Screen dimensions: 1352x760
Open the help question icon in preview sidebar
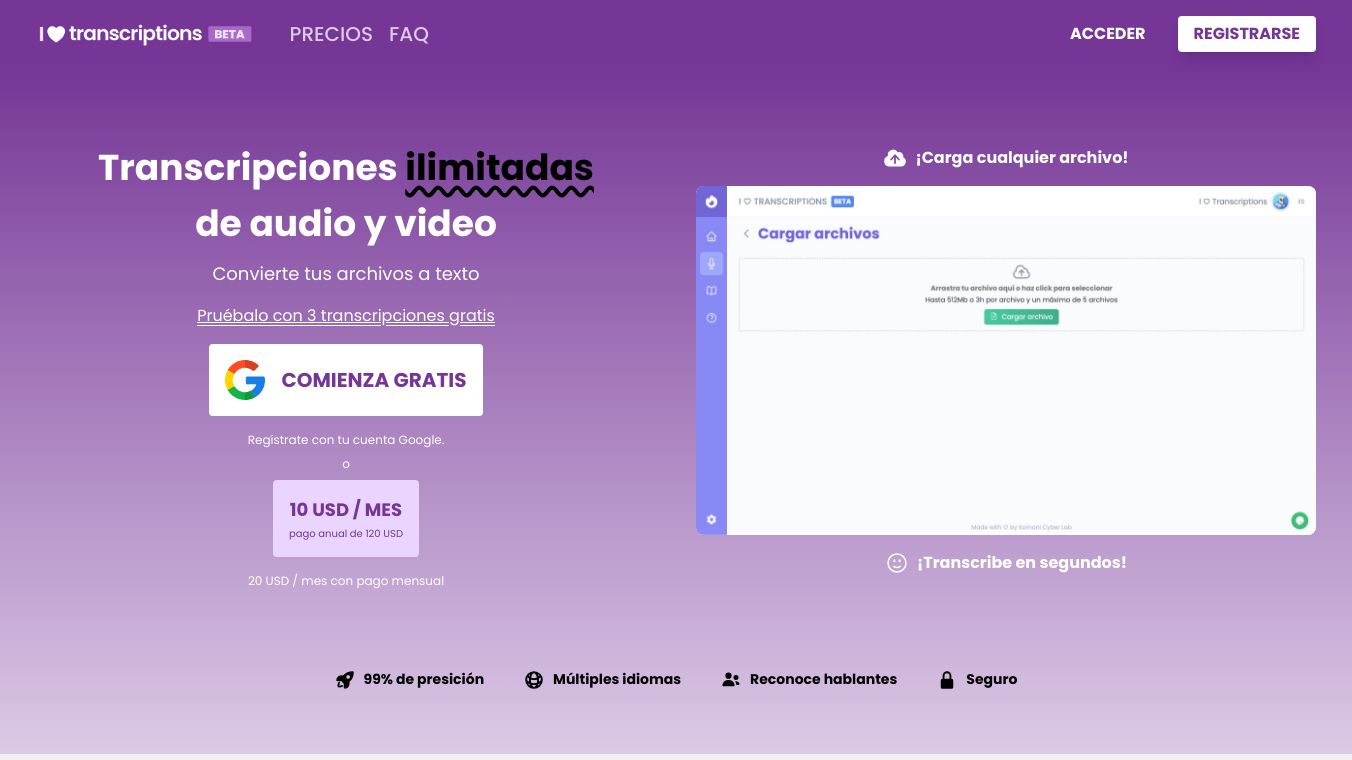[711, 318]
